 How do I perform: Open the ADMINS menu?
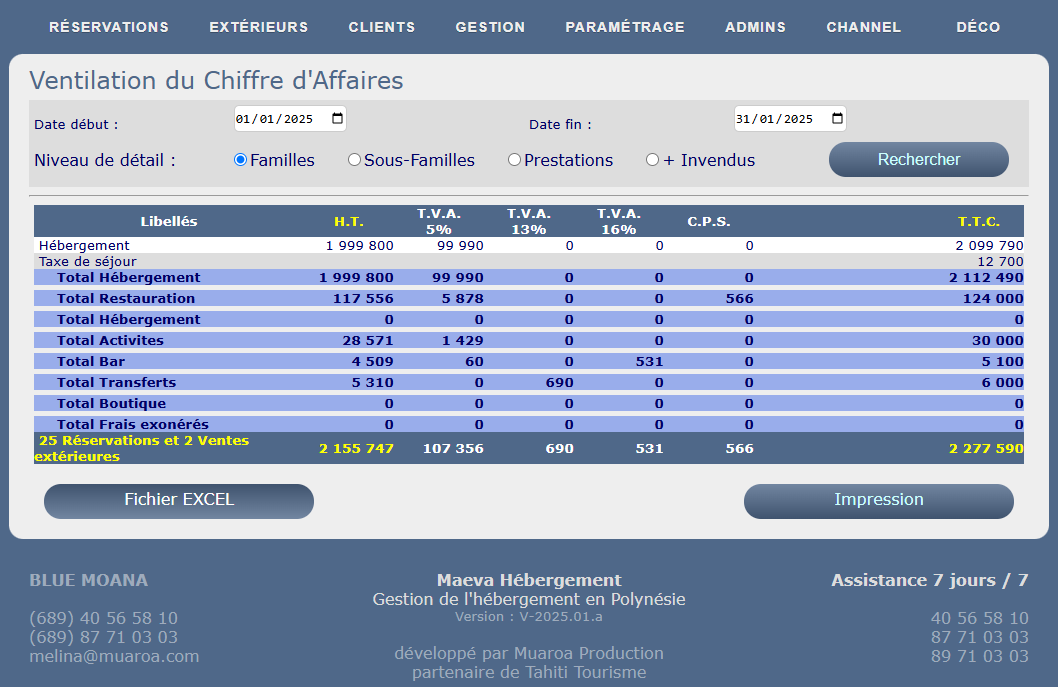pos(755,27)
